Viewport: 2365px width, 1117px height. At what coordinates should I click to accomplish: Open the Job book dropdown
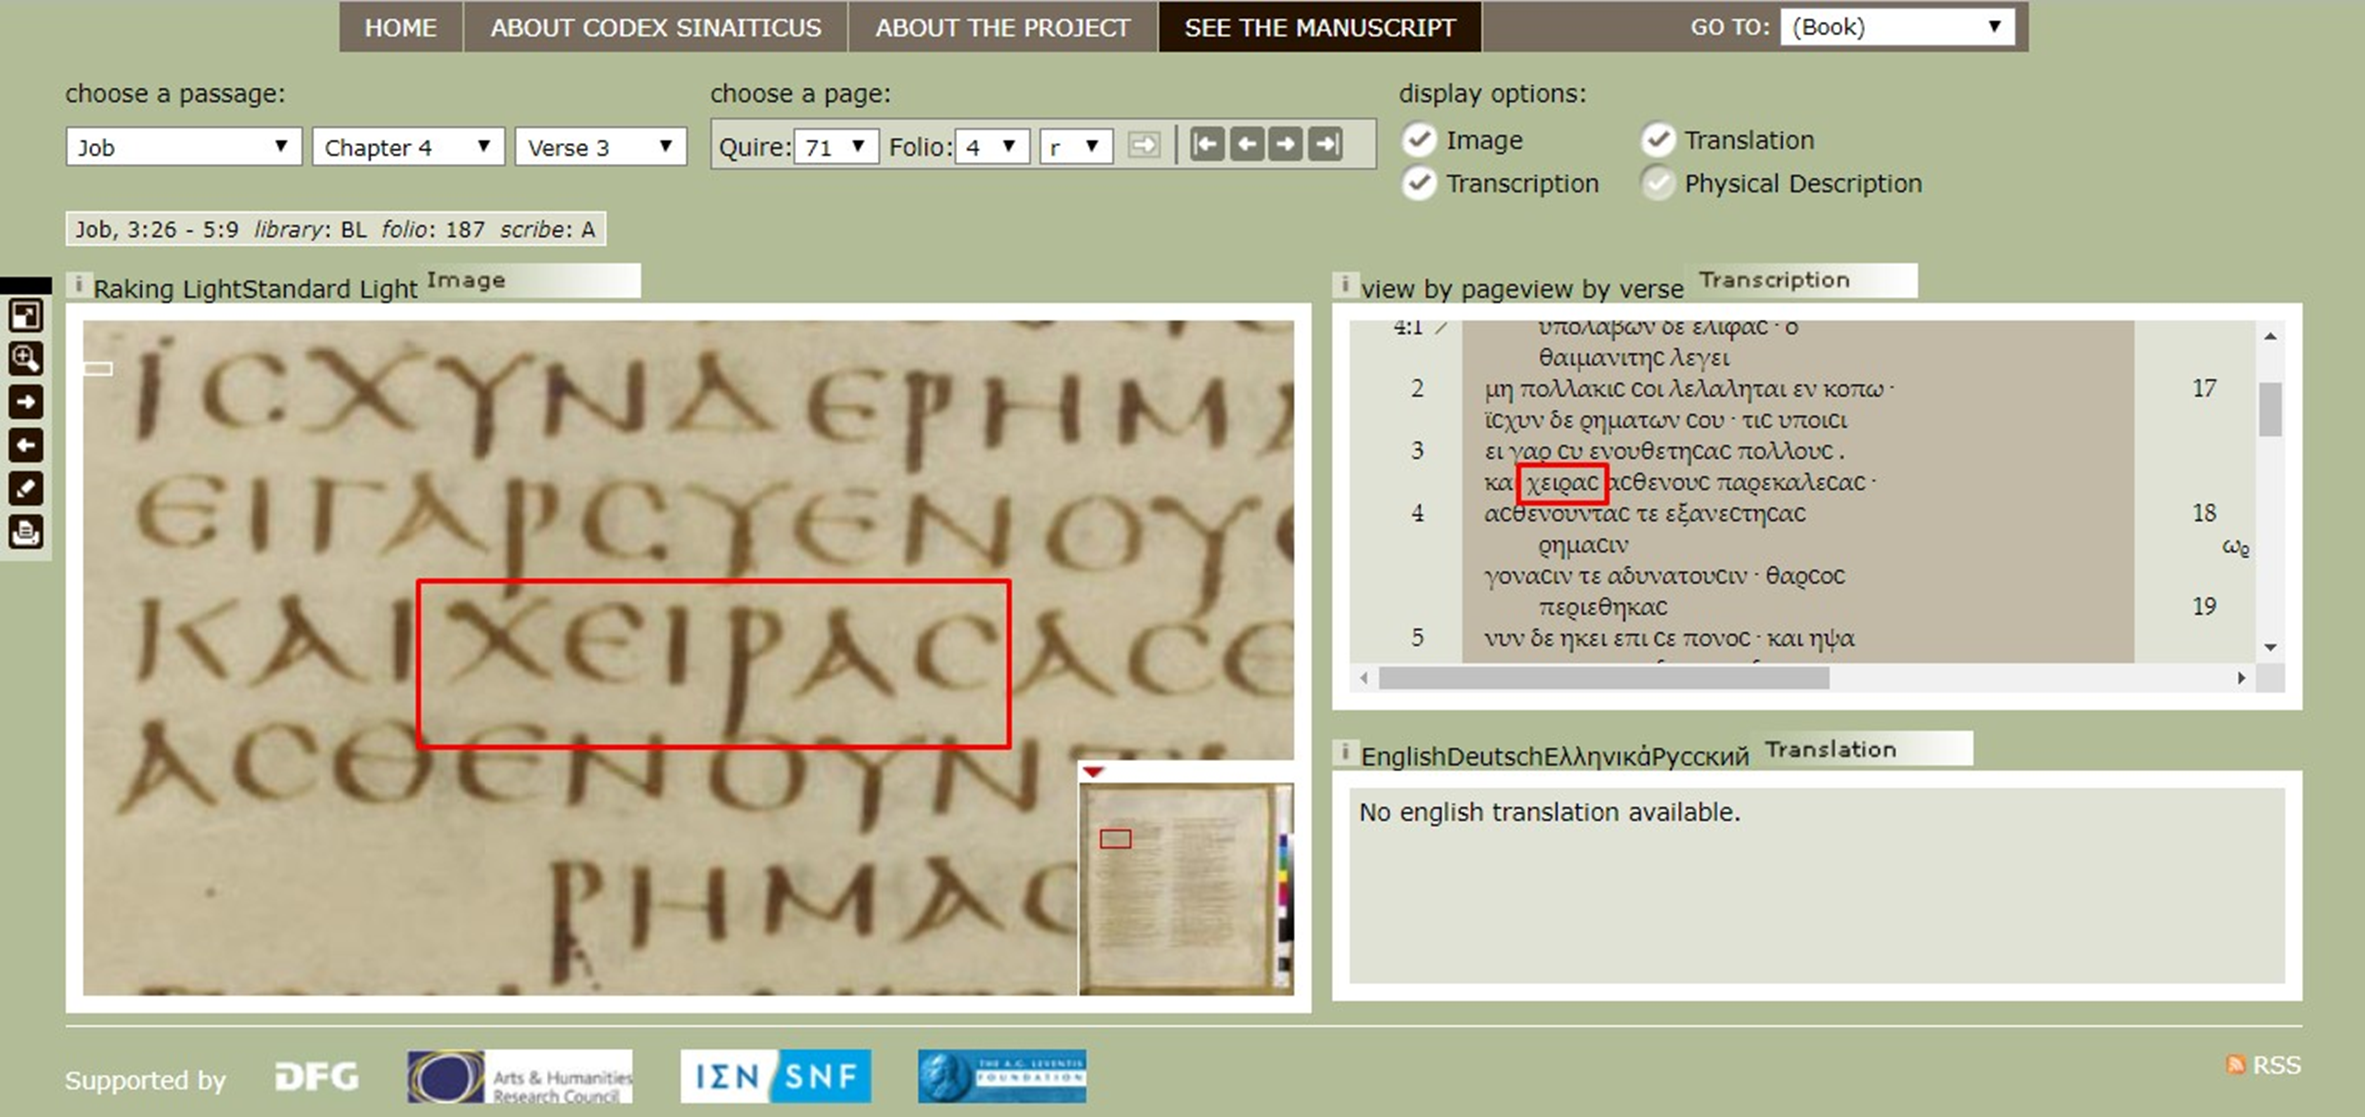(x=184, y=147)
